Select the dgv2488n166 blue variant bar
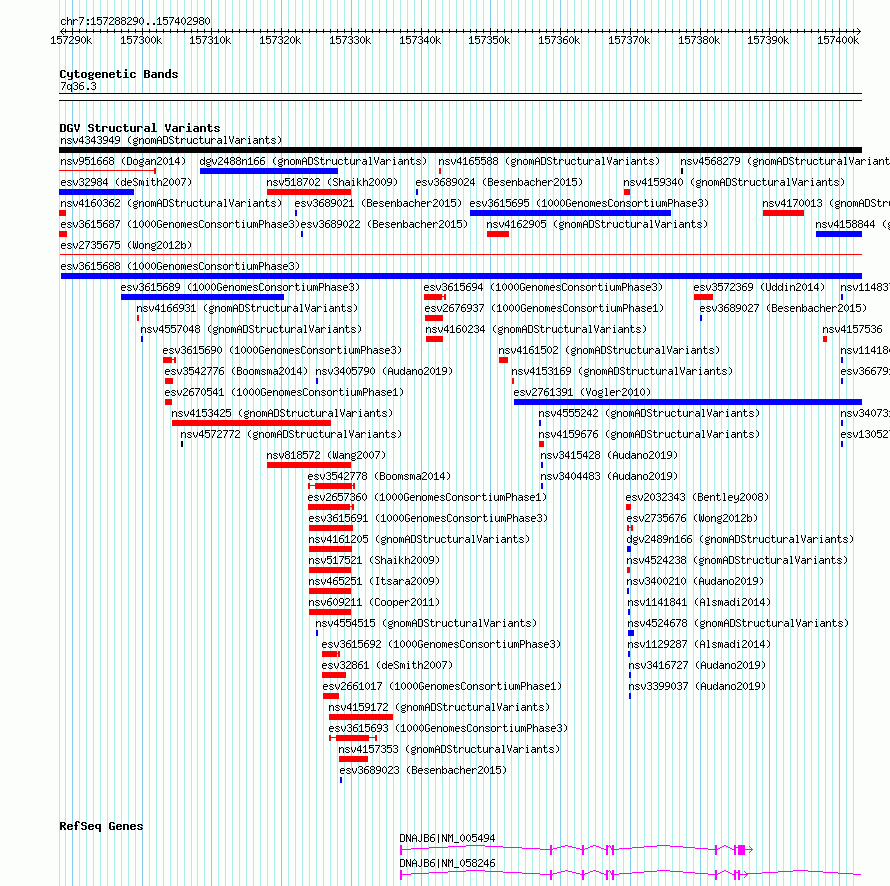 click(269, 171)
